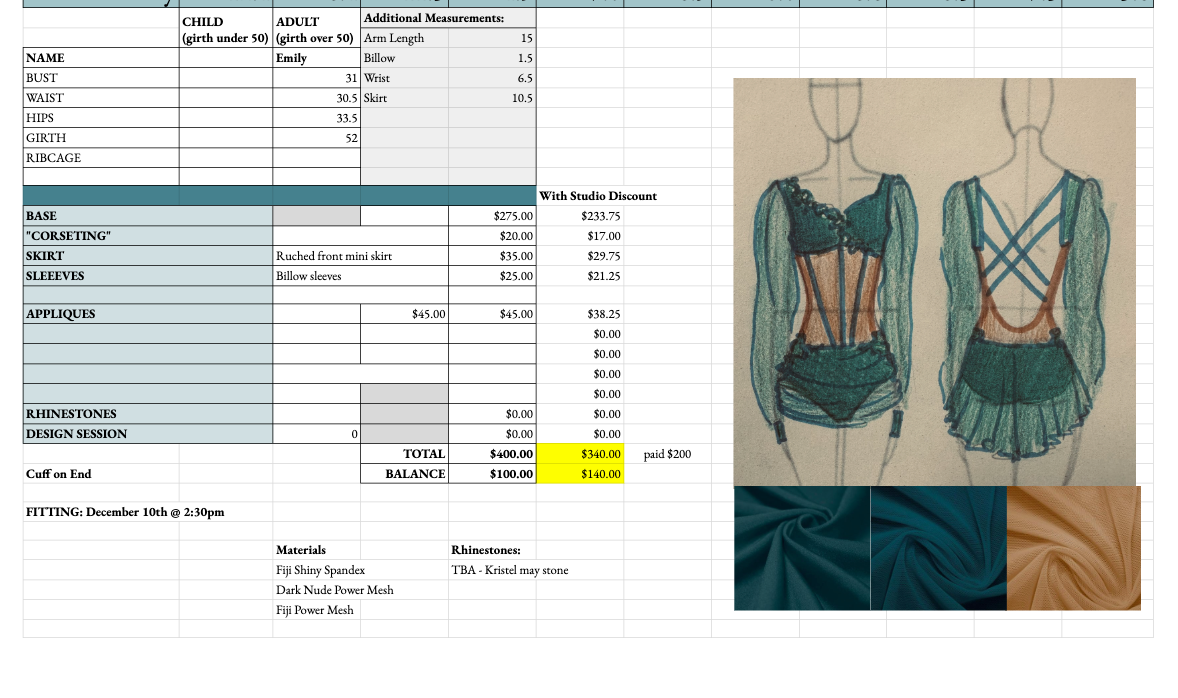Select the FITTING December 10th cell
The image size is (1178, 698).
click(x=125, y=512)
